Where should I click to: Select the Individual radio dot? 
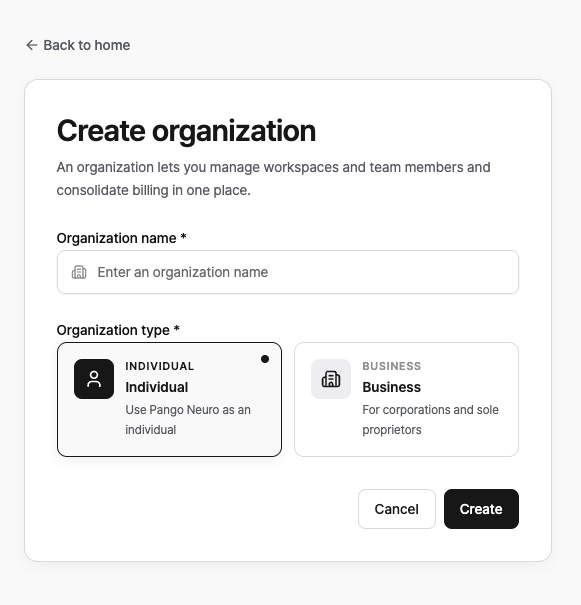265,359
